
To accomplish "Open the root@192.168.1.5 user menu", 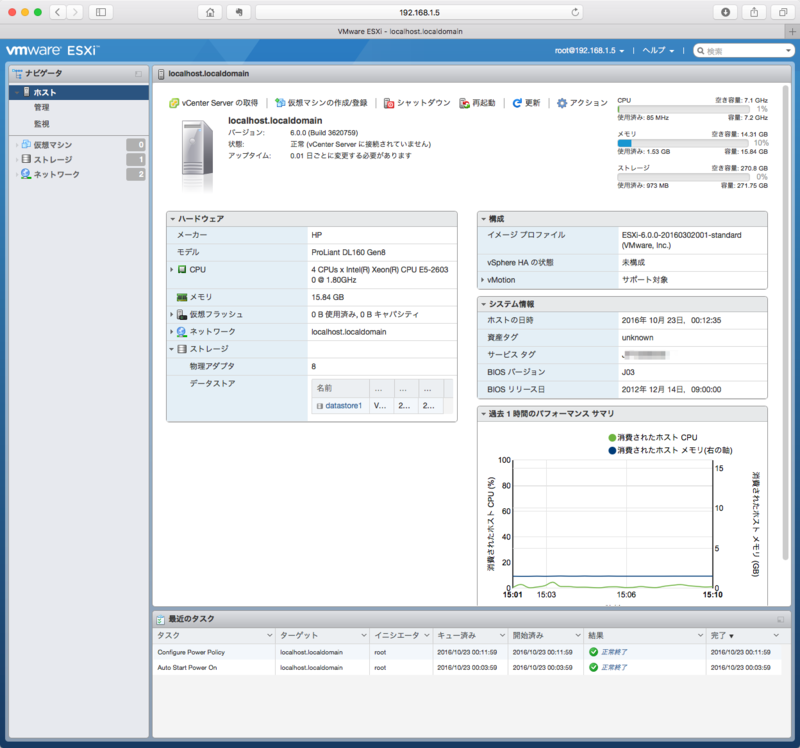I will (589, 51).
